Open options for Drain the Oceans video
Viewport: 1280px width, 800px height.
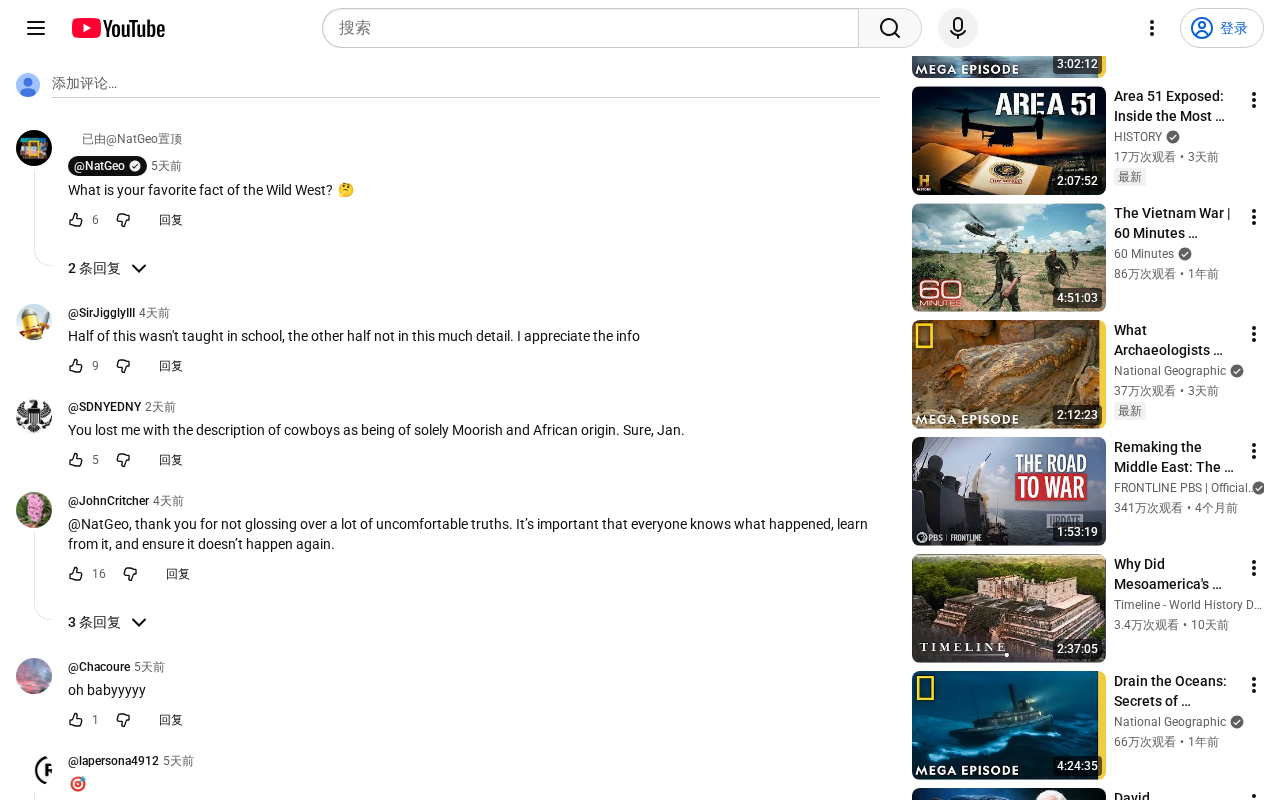pyautogui.click(x=1254, y=685)
